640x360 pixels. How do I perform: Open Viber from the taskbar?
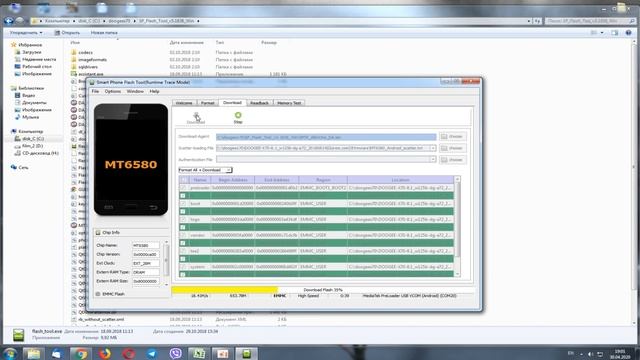pos(176,353)
